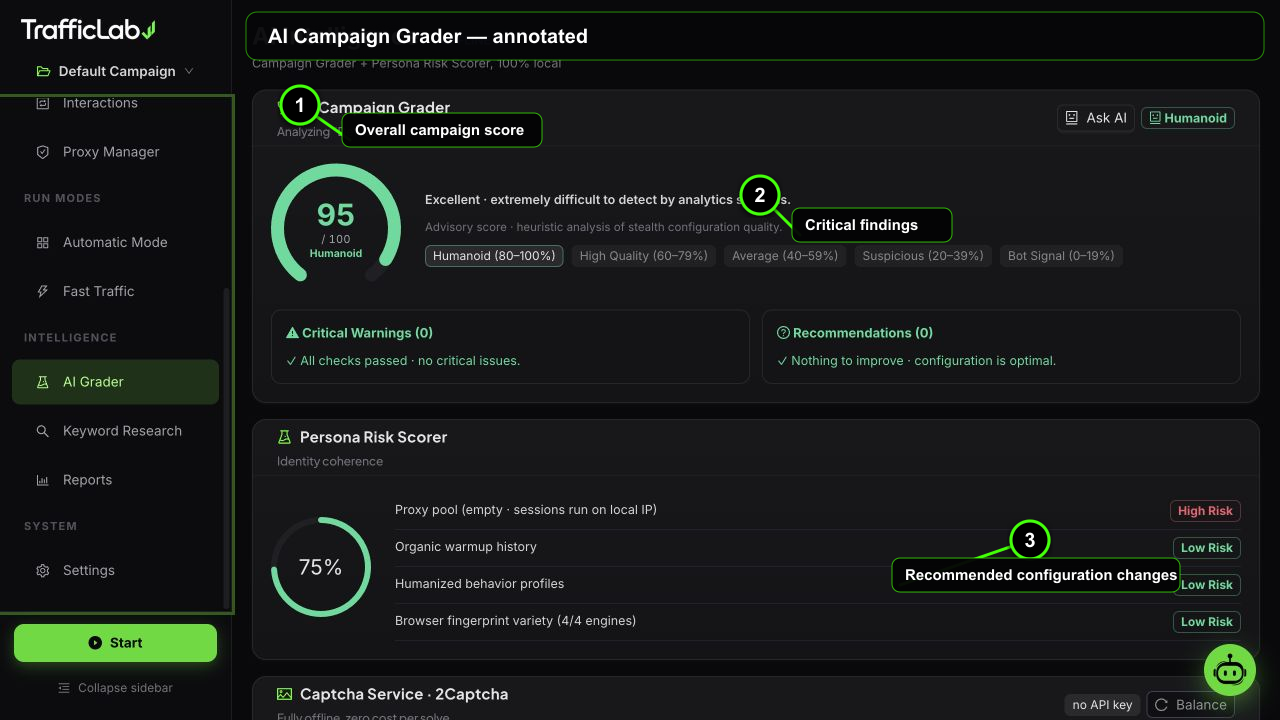
Task: Click the Recommendations question mark icon
Action: tap(783, 333)
